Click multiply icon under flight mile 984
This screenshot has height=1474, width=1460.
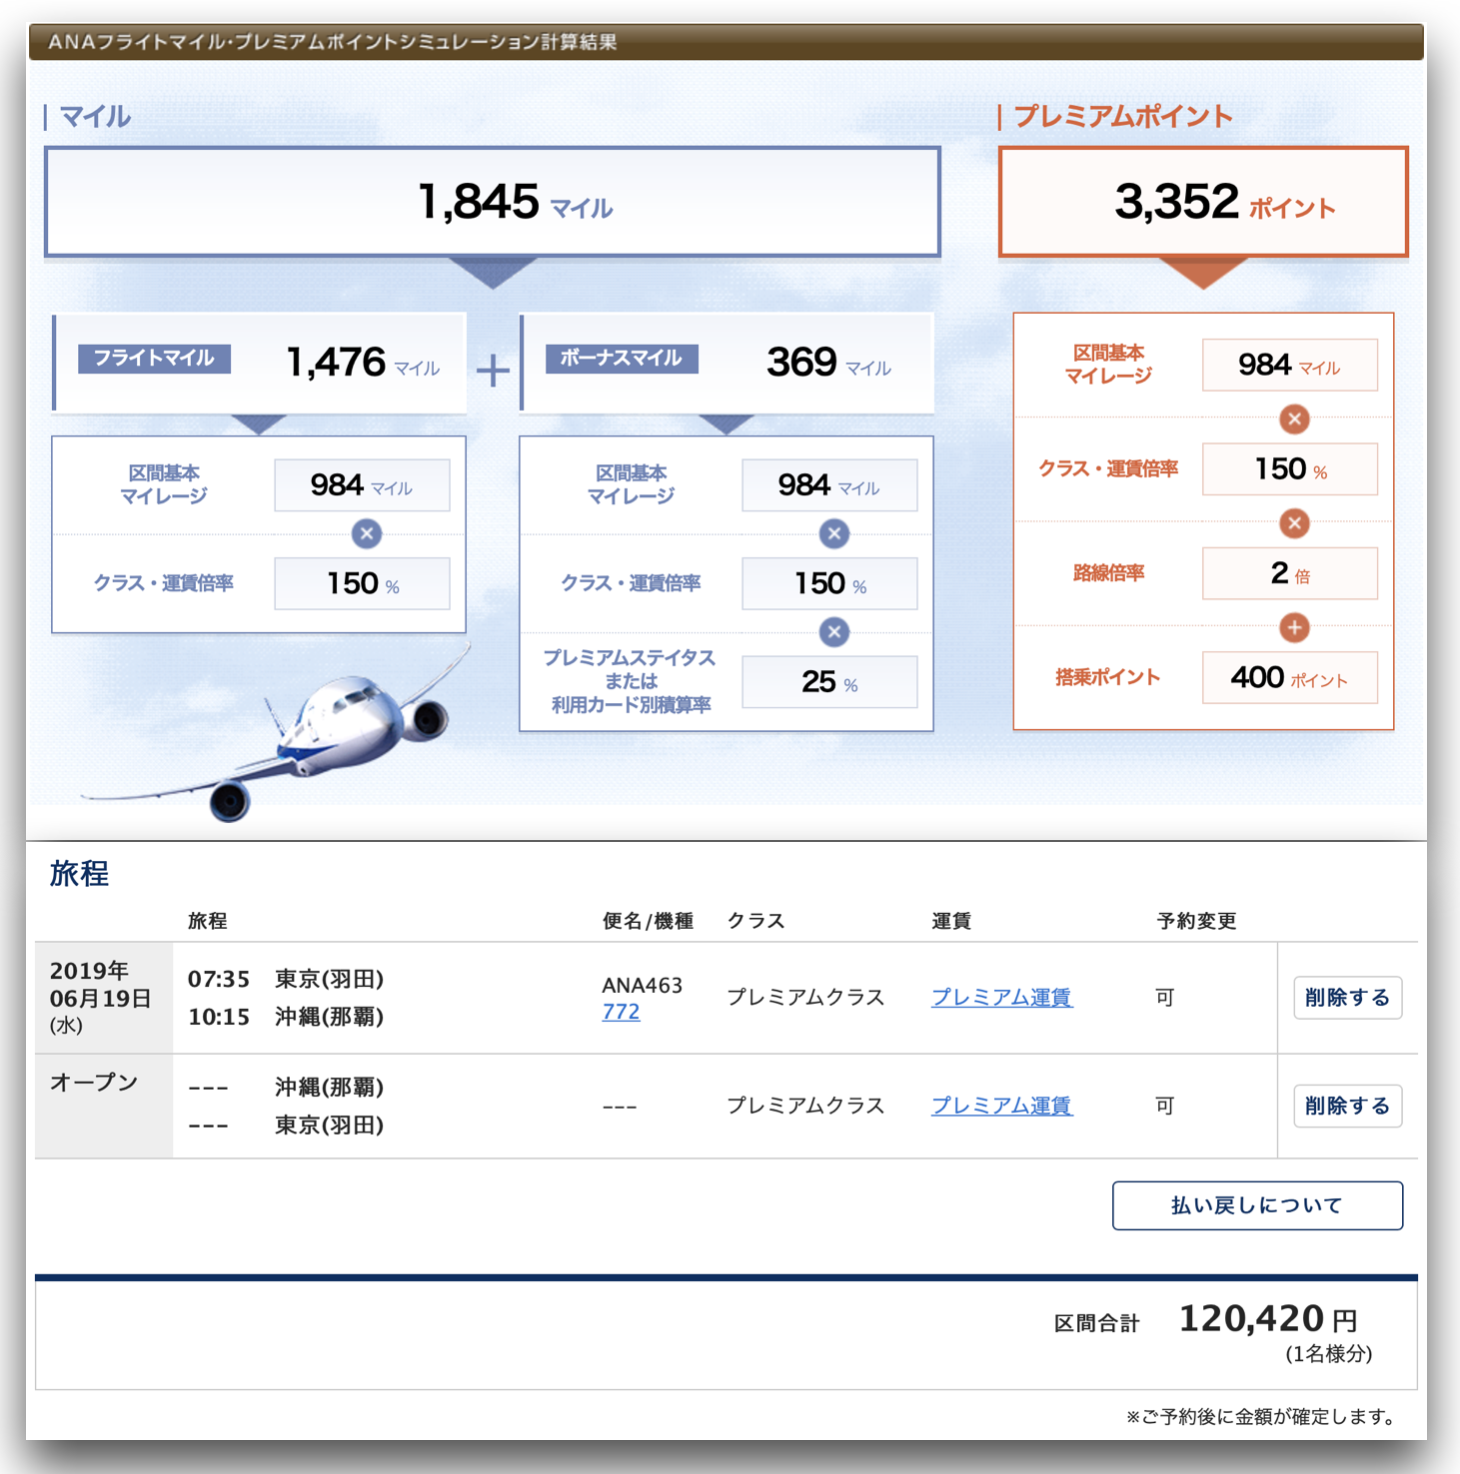point(367,534)
